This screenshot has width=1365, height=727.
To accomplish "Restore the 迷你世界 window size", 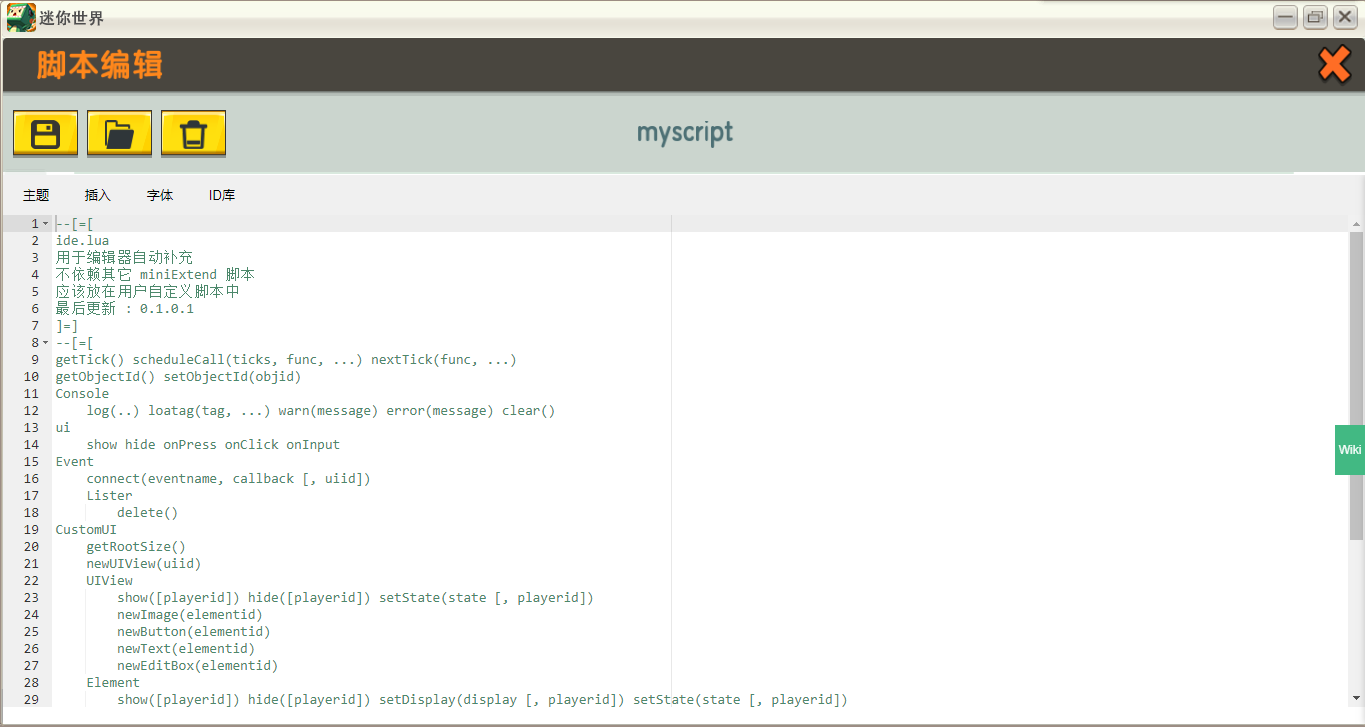I will click(x=1315, y=17).
